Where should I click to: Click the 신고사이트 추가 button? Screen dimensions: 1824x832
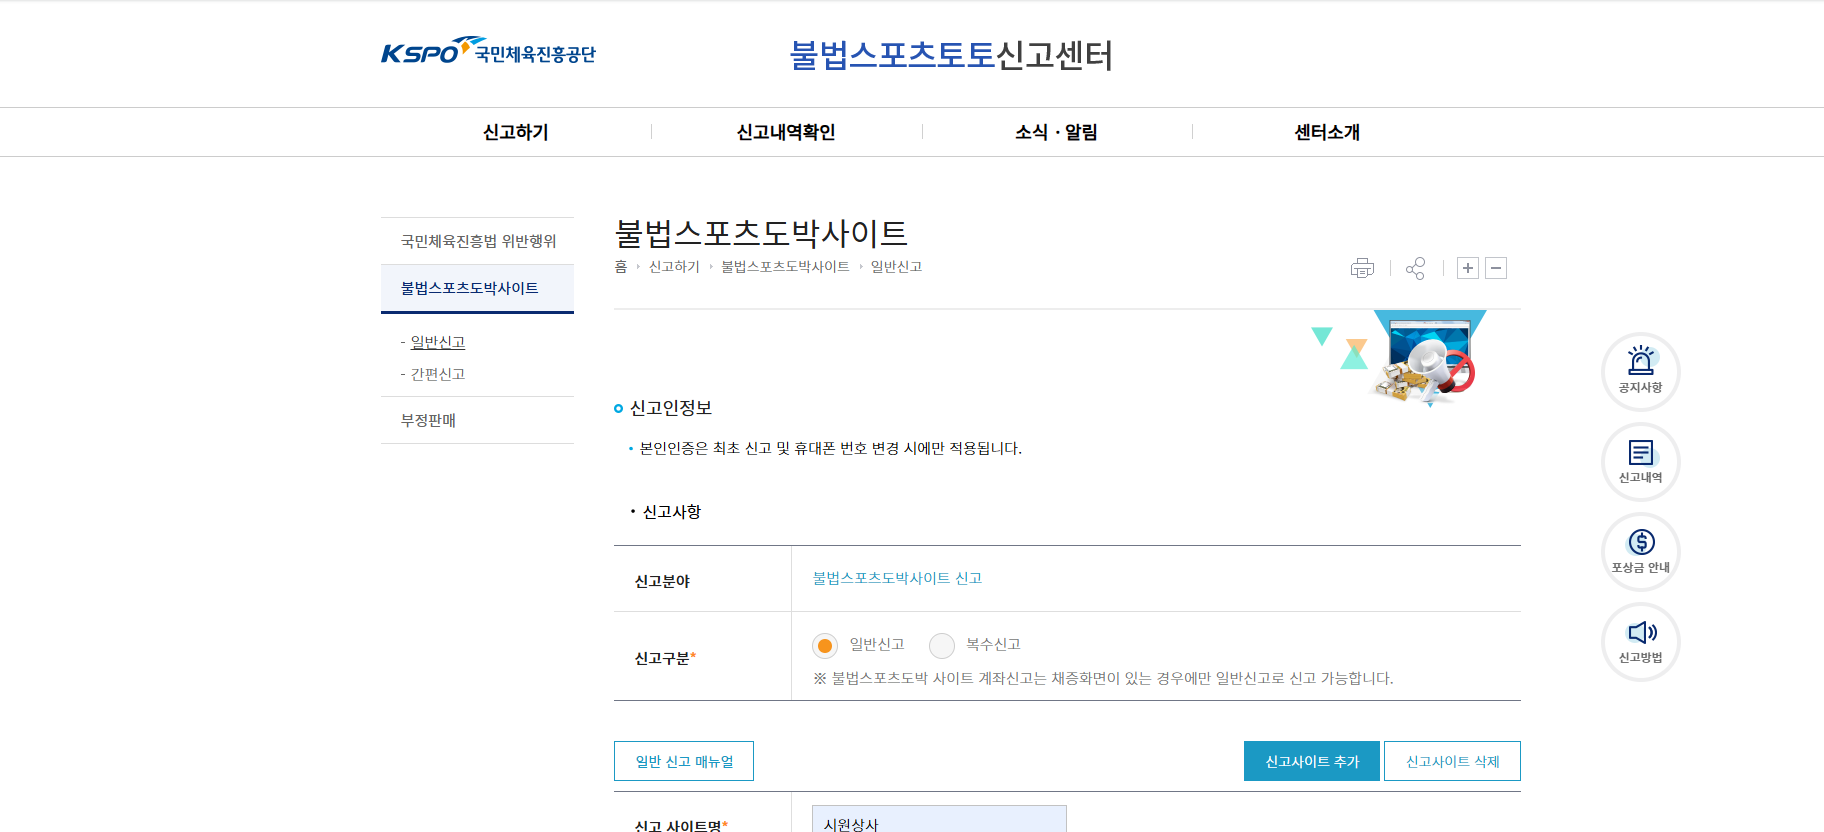pyautogui.click(x=1311, y=761)
